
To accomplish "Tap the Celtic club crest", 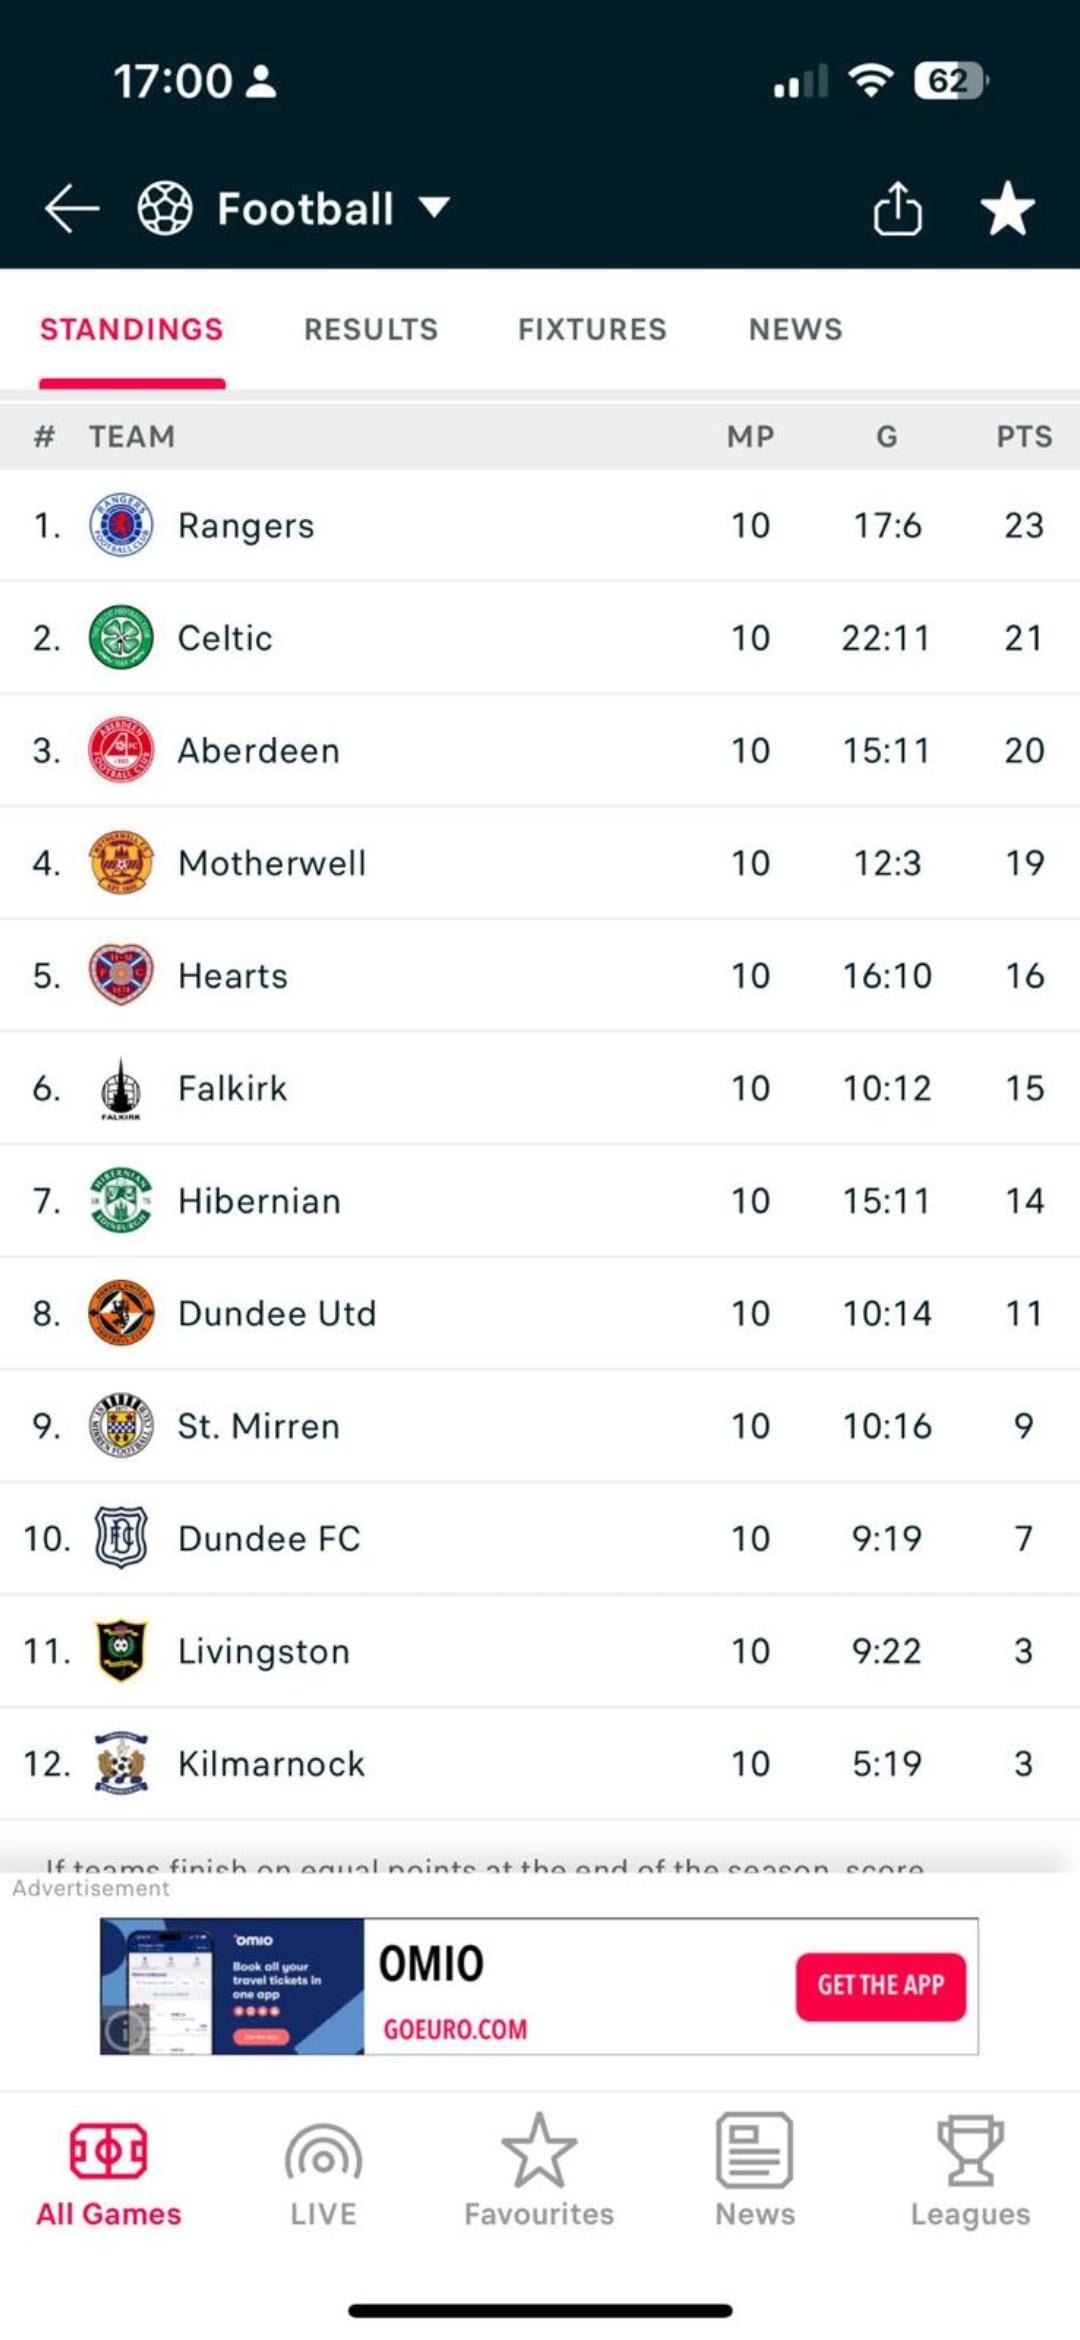I will point(121,638).
